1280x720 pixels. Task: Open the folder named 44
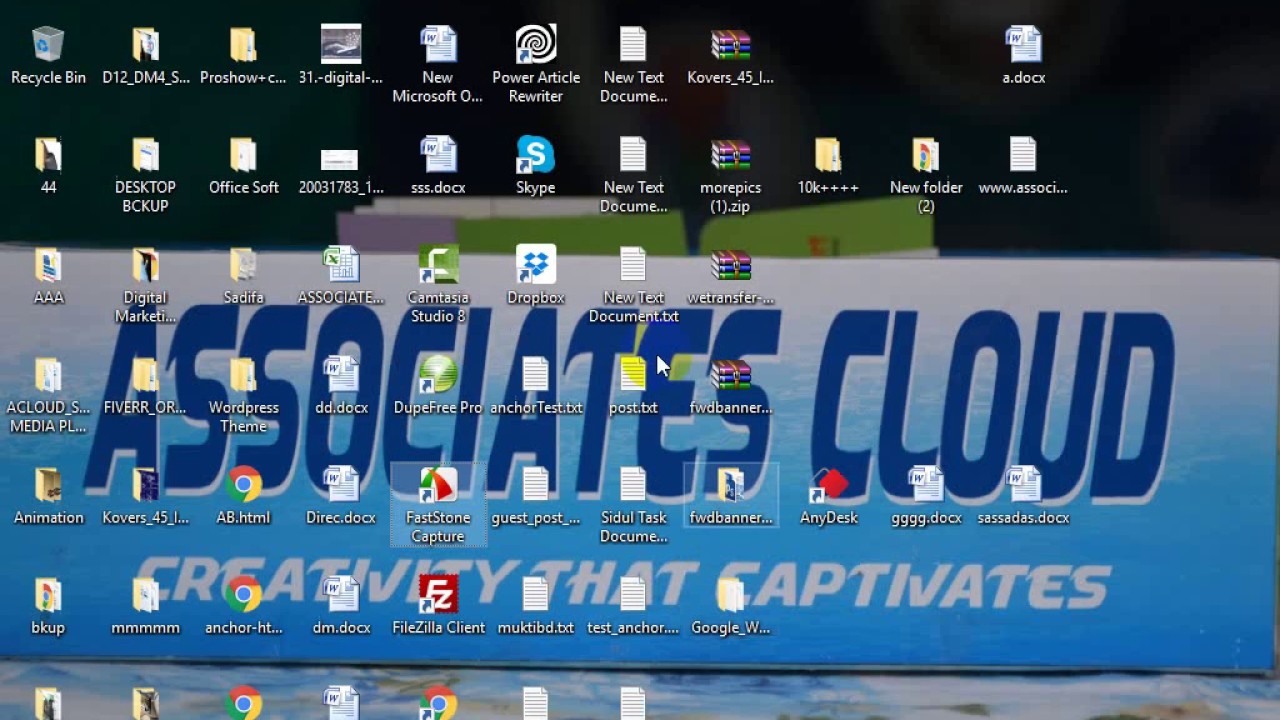(48, 166)
